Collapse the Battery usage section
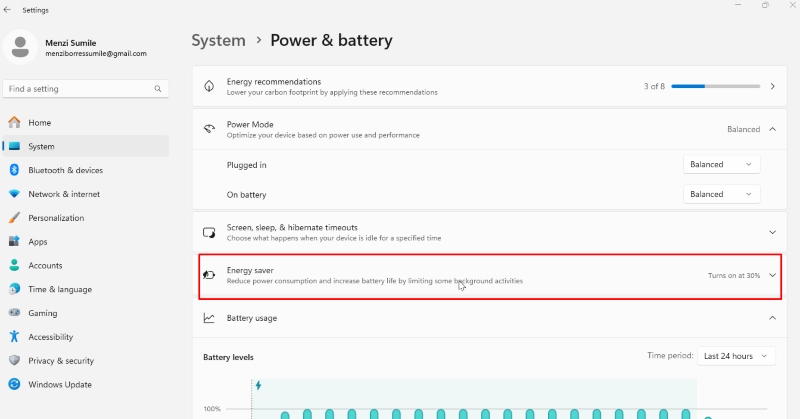The width and height of the screenshot is (800, 419). tap(772, 318)
